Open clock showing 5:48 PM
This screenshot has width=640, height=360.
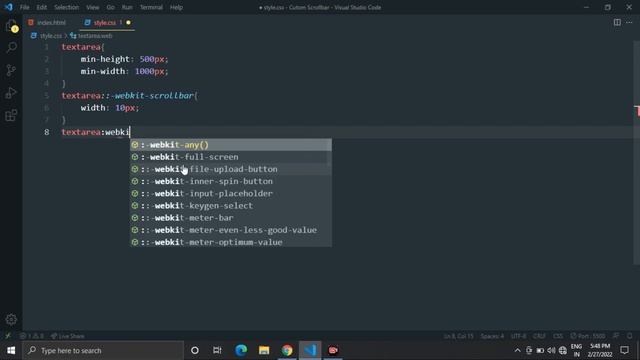600,350
